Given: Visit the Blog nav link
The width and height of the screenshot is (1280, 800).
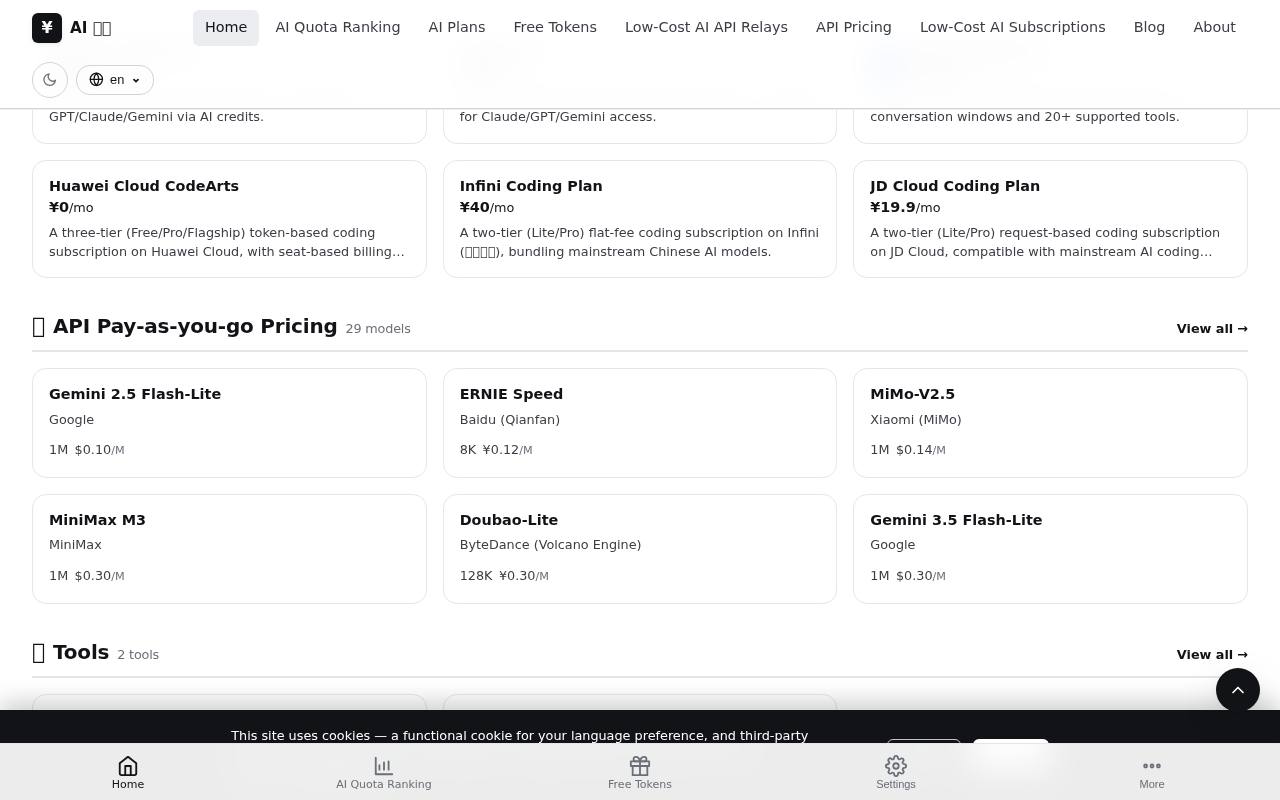Looking at the screenshot, I should [1149, 27].
